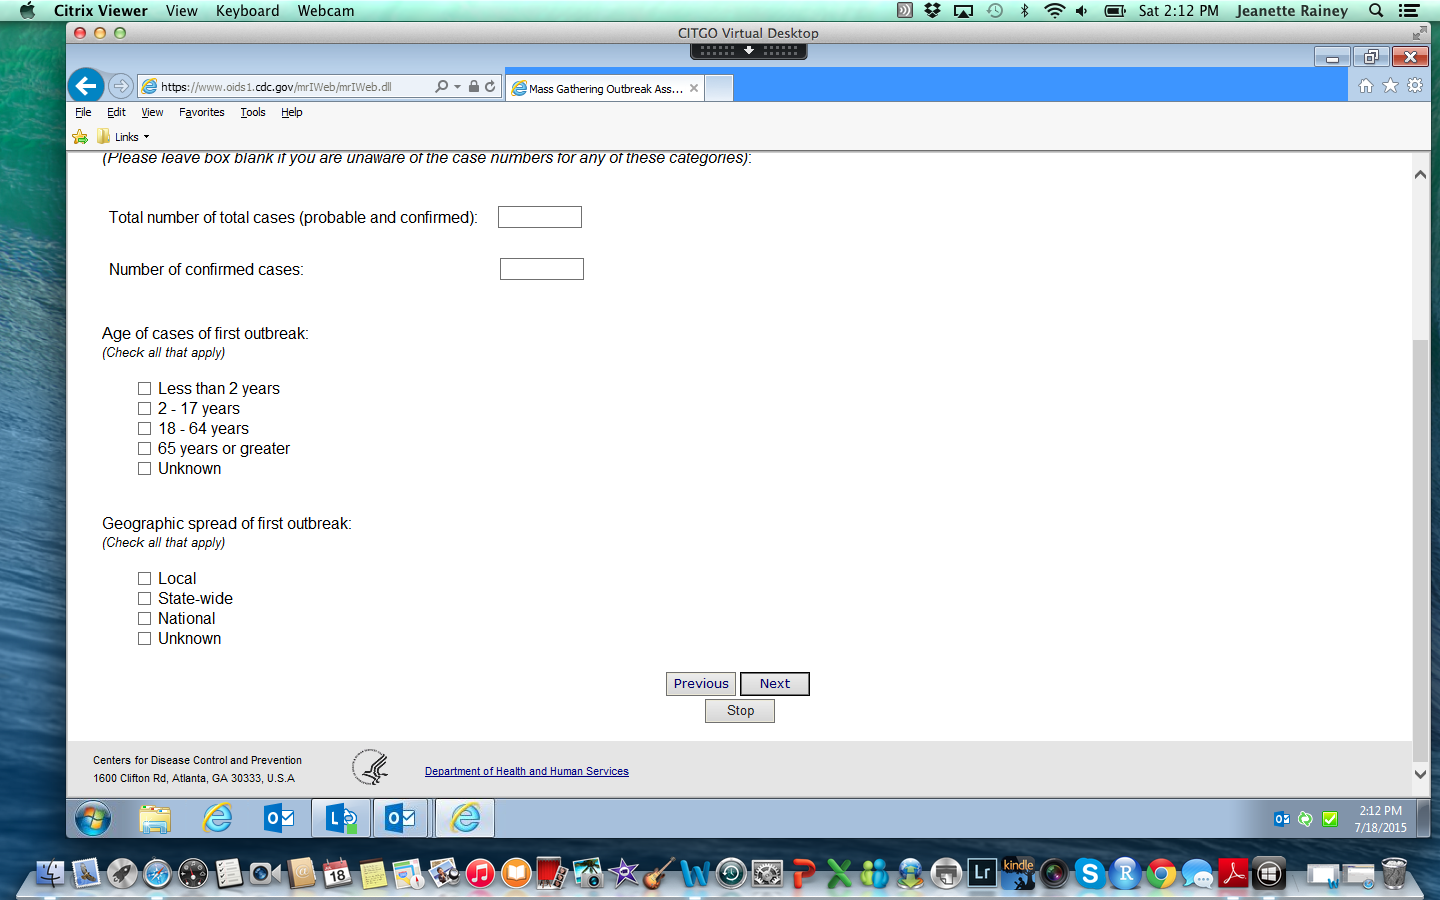Screen dimensions: 1440x900
Task: Click the vertical scrollbar thumb
Action: 1420,550
